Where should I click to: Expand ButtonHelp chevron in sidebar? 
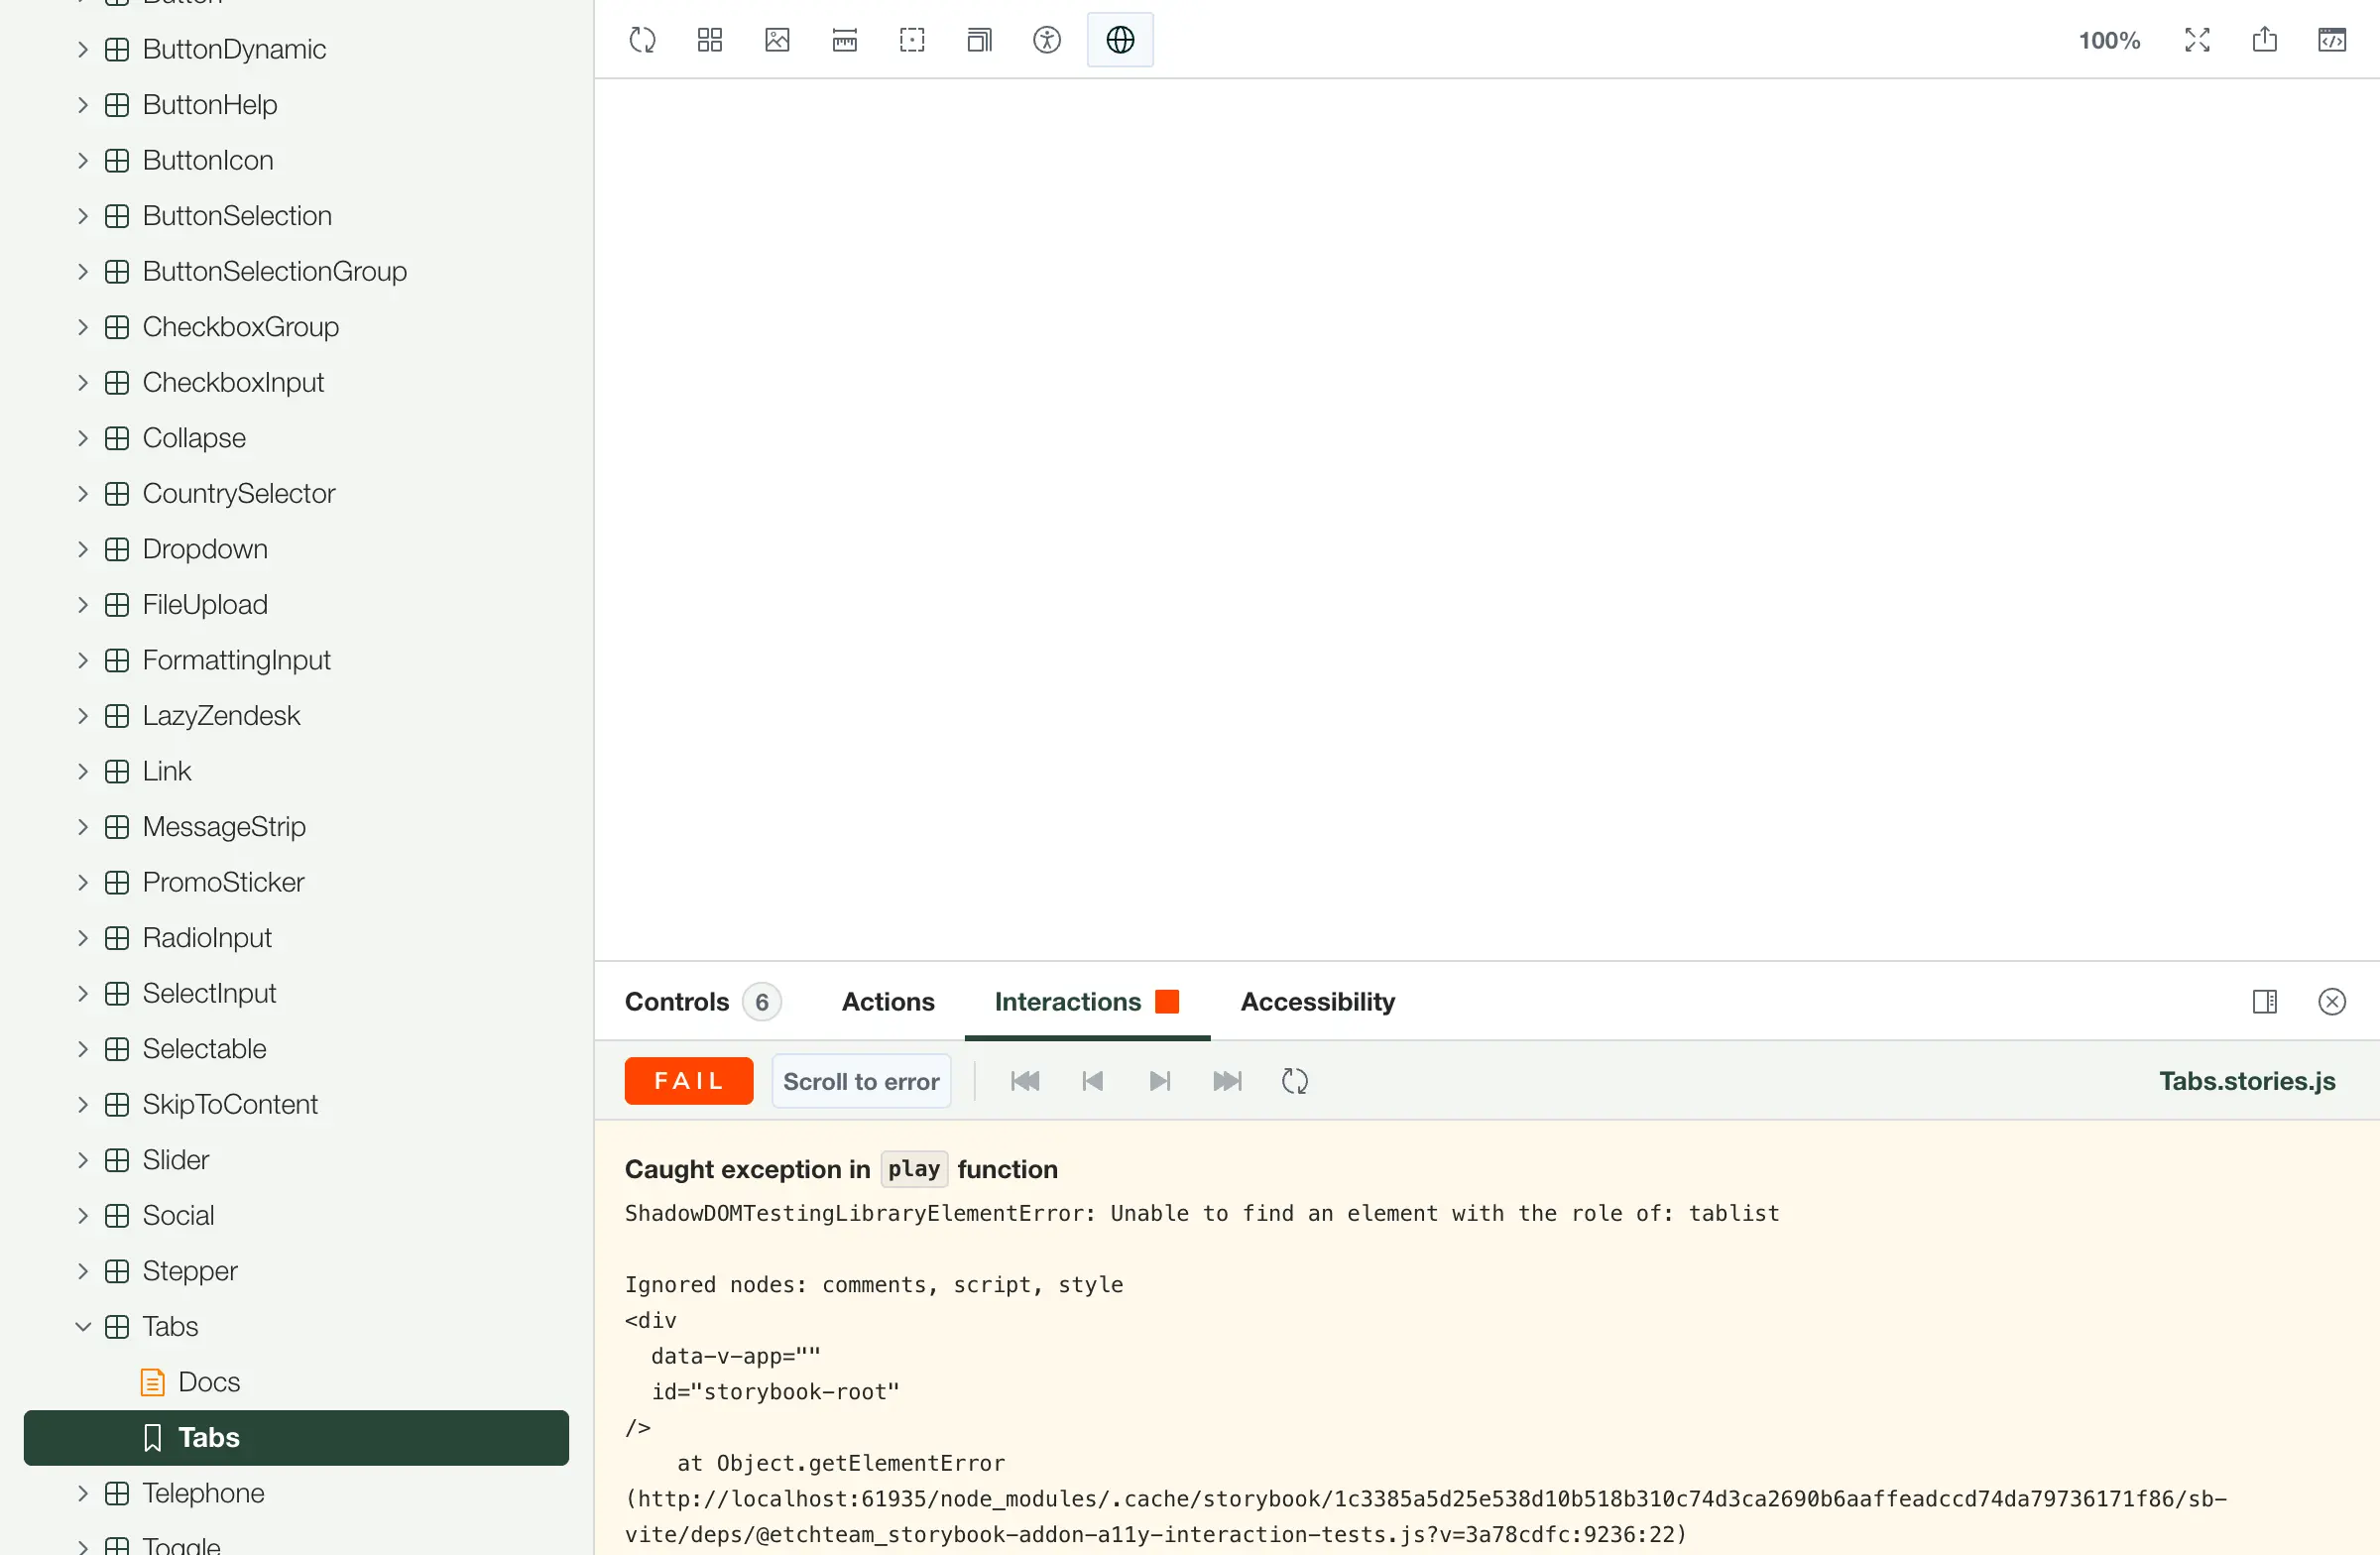pyautogui.click(x=83, y=105)
